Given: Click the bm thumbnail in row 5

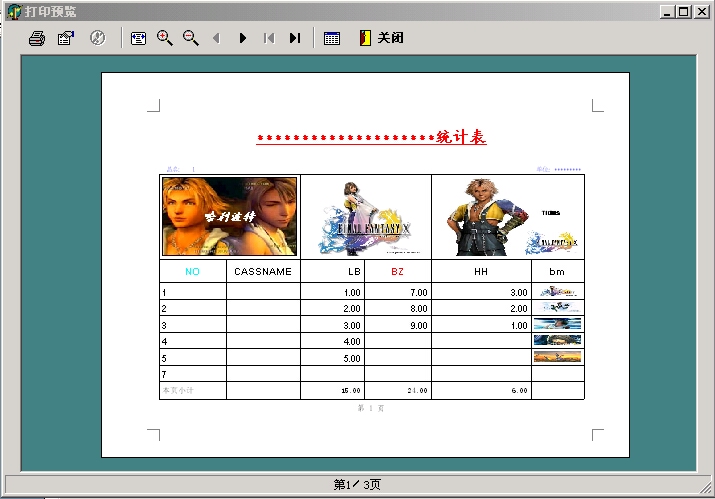Looking at the screenshot, I should 558,357.
